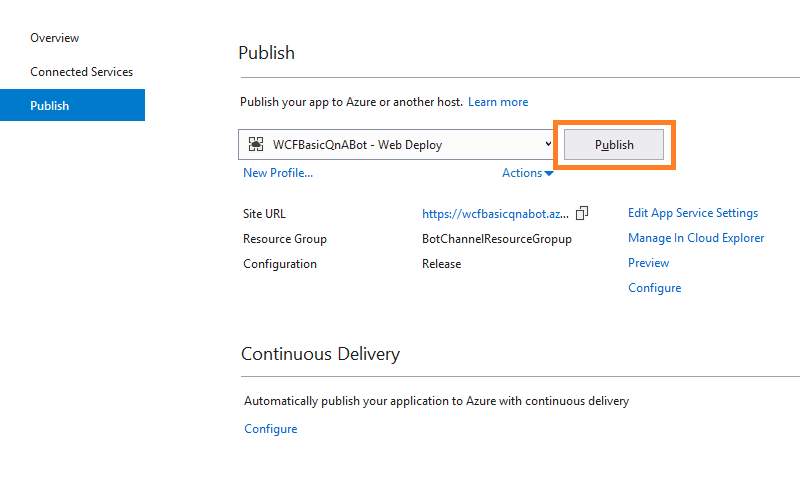Copy the Site URL with the copy icon
The image size is (800, 482).
coord(582,213)
